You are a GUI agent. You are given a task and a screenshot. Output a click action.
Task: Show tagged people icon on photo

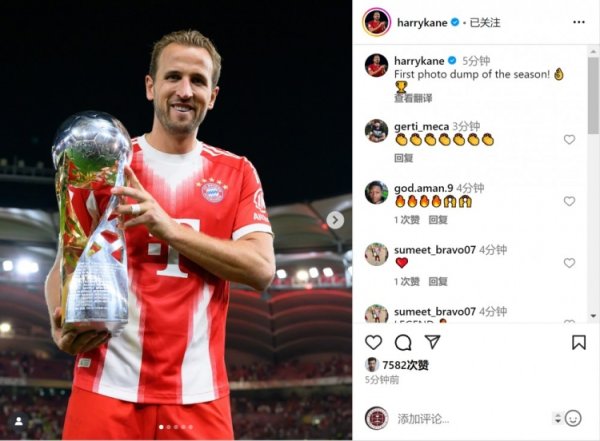(18, 422)
